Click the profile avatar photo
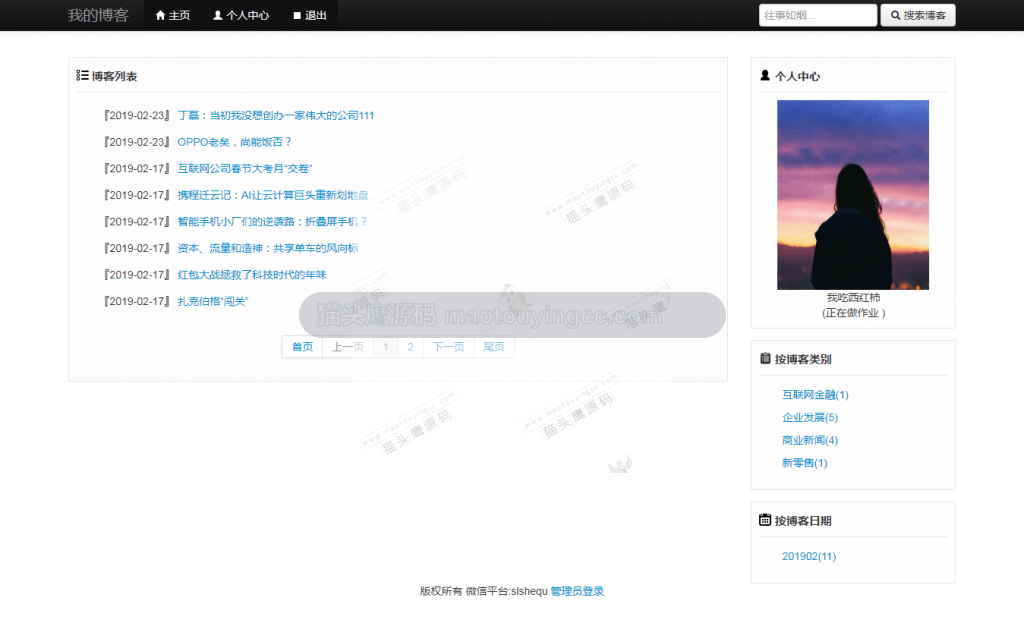The width and height of the screenshot is (1024, 629). [x=853, y=195]
